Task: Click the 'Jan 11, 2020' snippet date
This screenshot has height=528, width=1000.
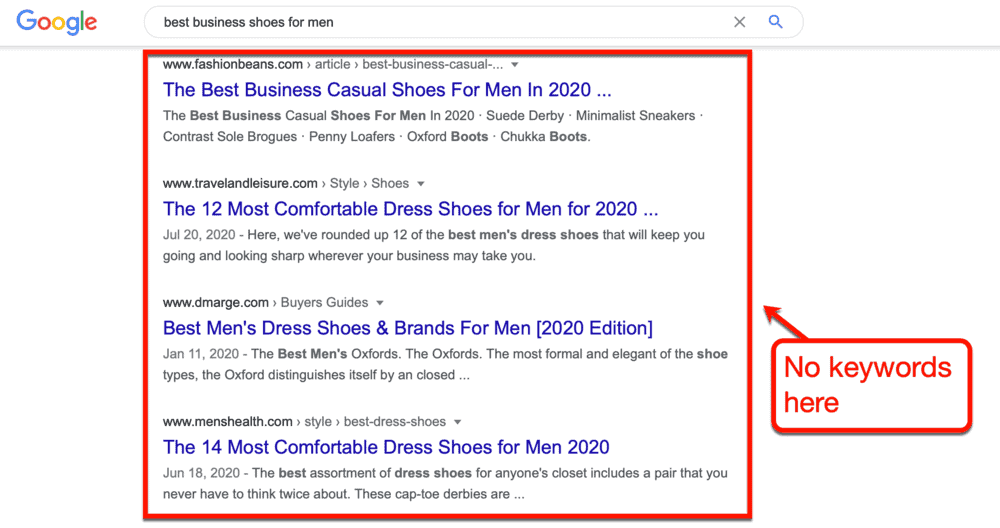Action: point(200,355)
